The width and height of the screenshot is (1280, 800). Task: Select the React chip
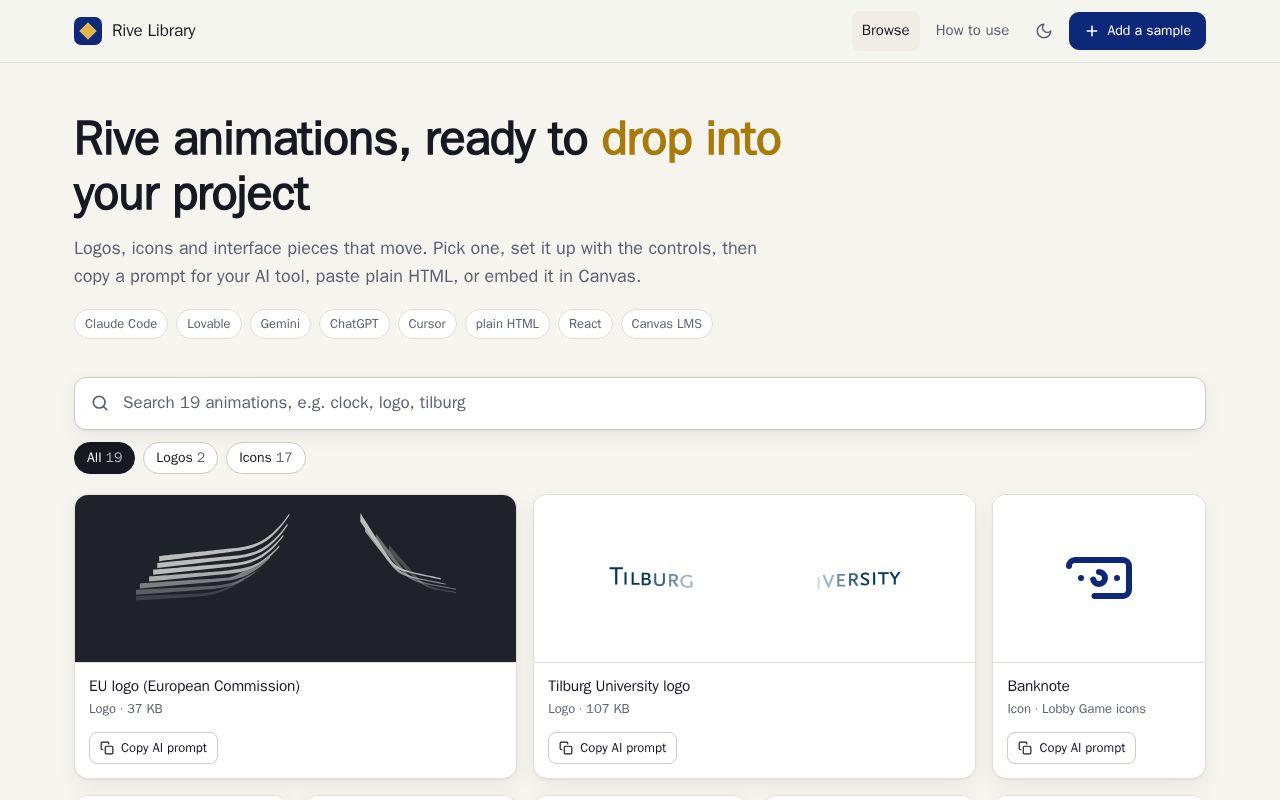585,324
